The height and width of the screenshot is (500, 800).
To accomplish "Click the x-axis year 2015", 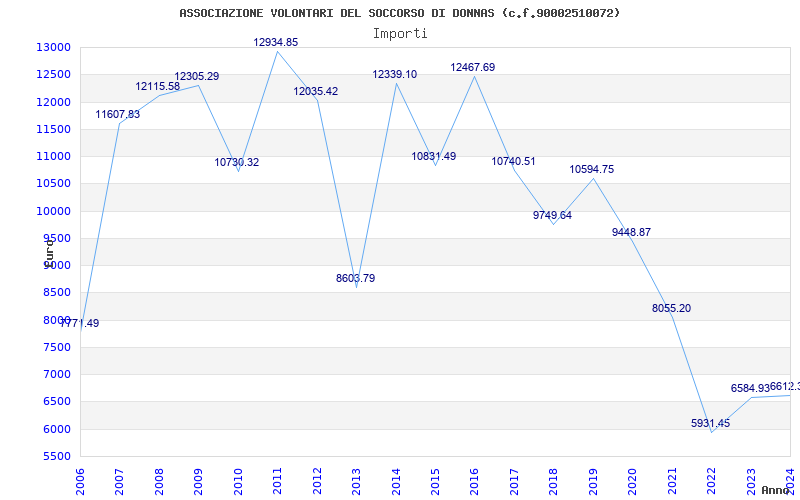I will 436,481.
